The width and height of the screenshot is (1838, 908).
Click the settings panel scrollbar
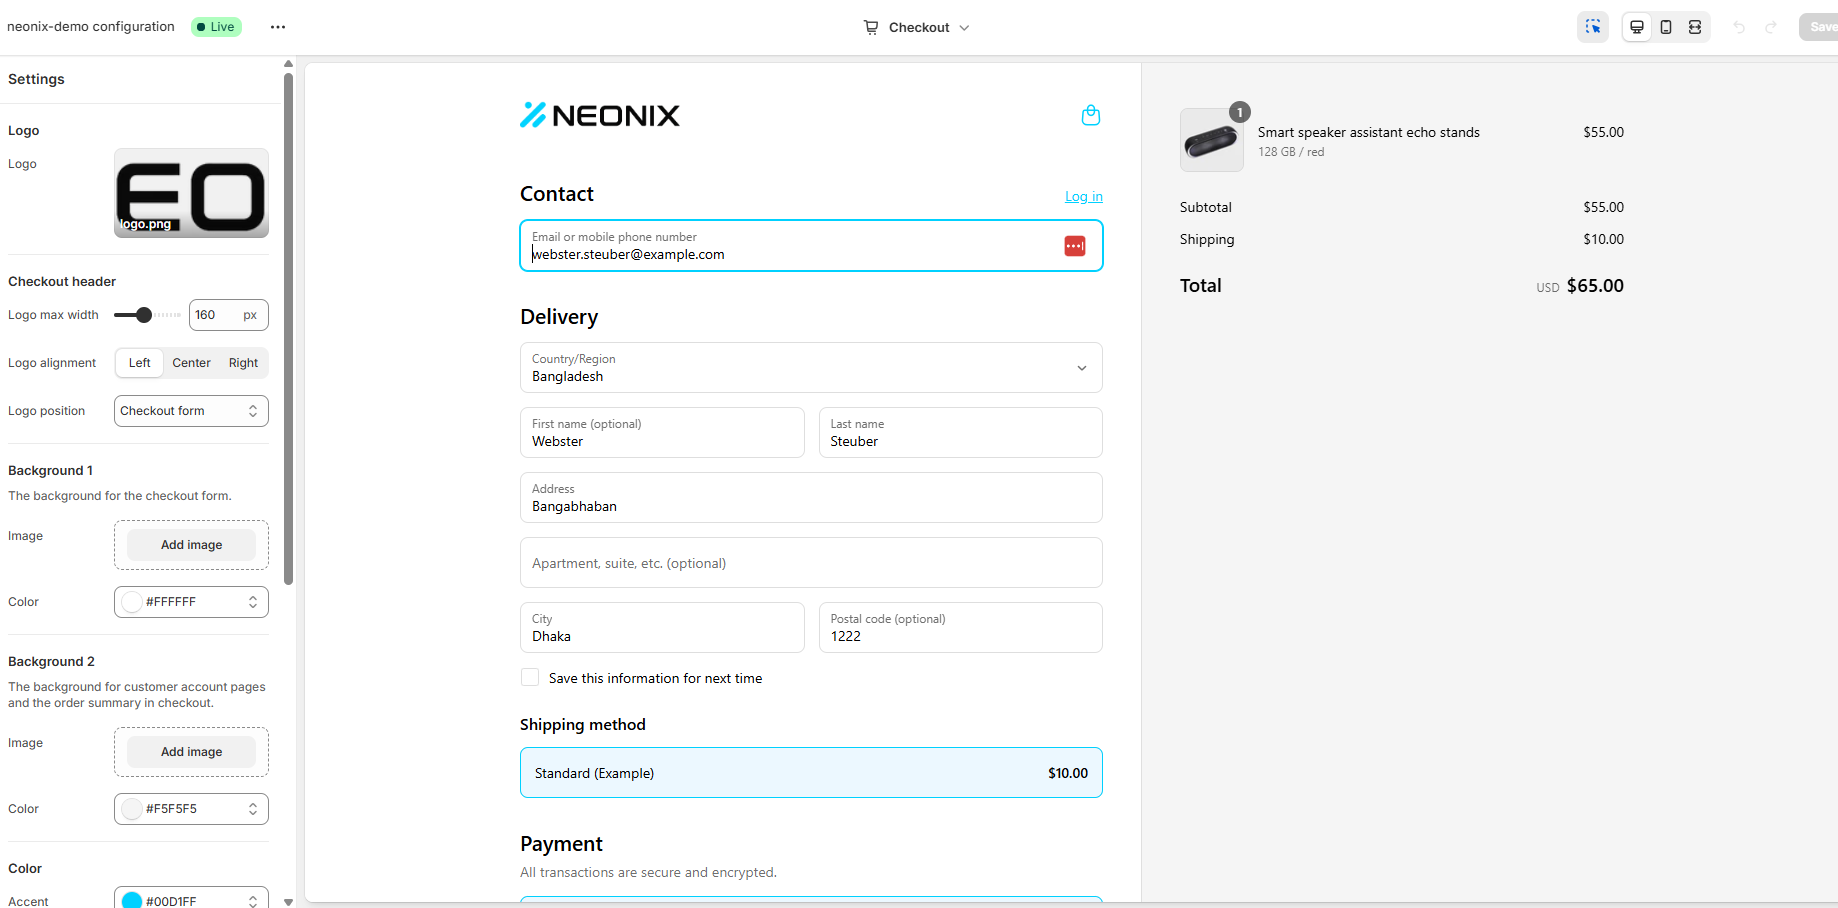tap(288, 330)
